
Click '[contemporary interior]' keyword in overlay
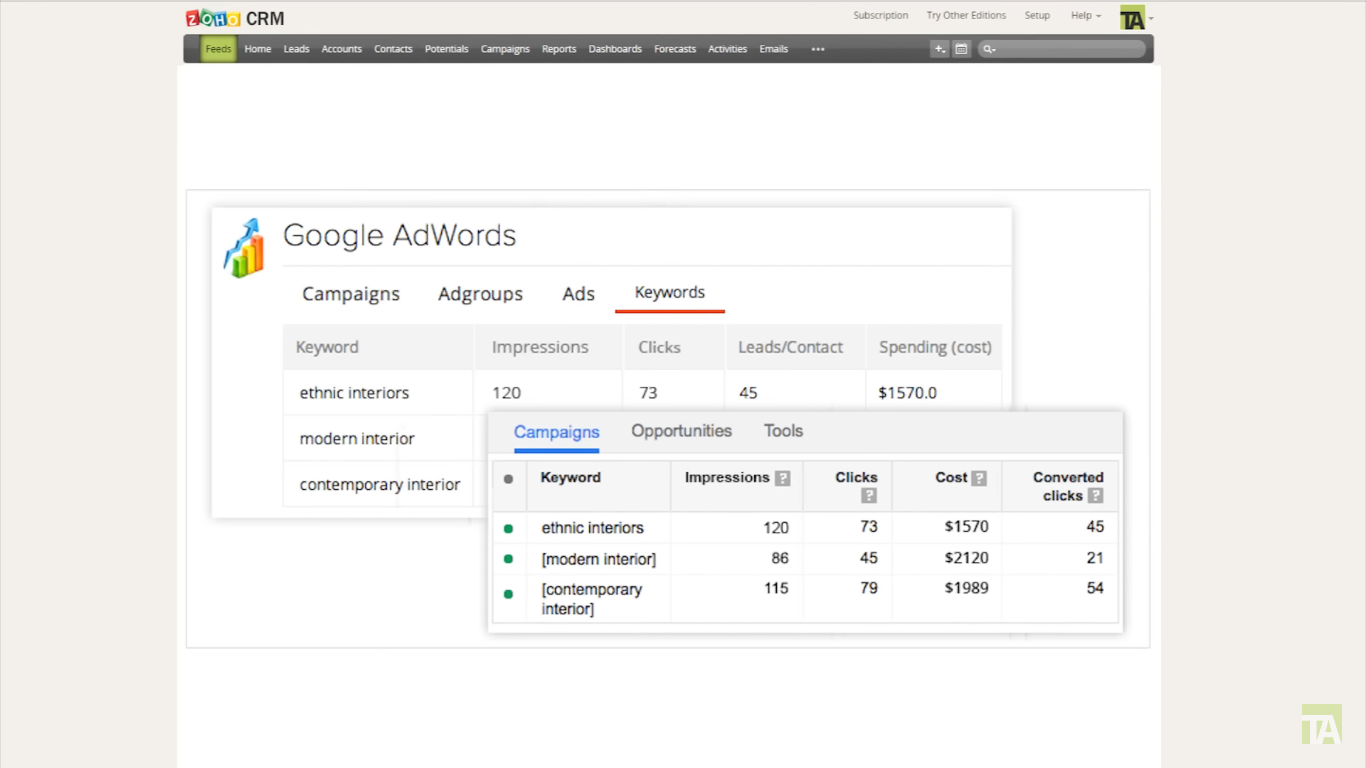click(592, 599)
